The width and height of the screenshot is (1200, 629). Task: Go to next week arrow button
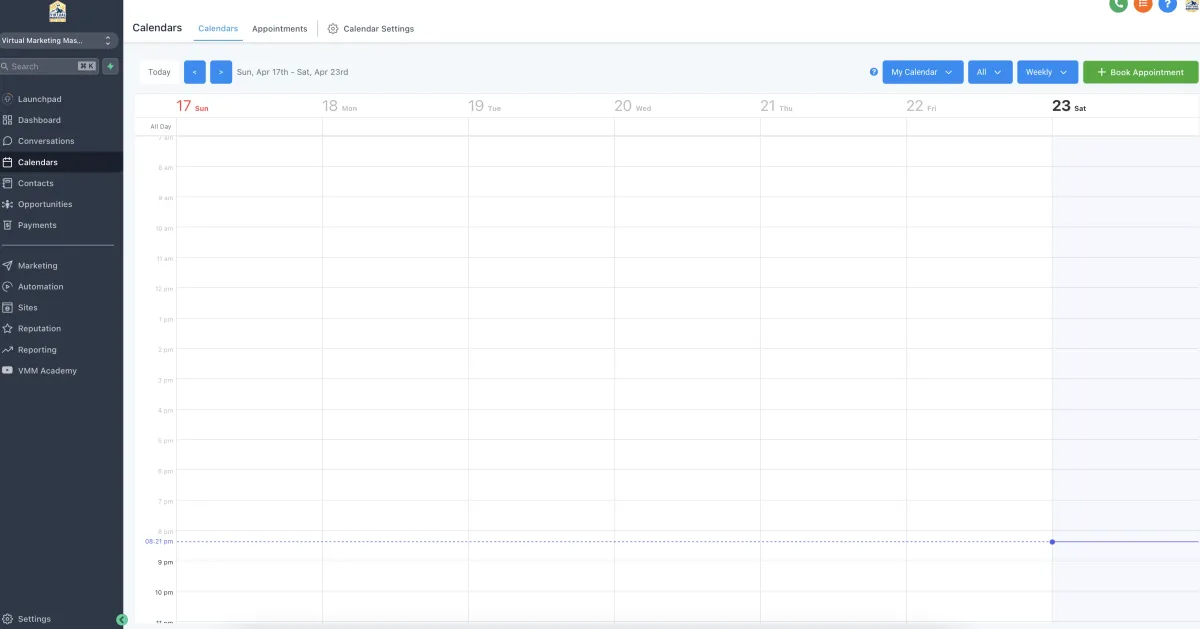(221, 72)
